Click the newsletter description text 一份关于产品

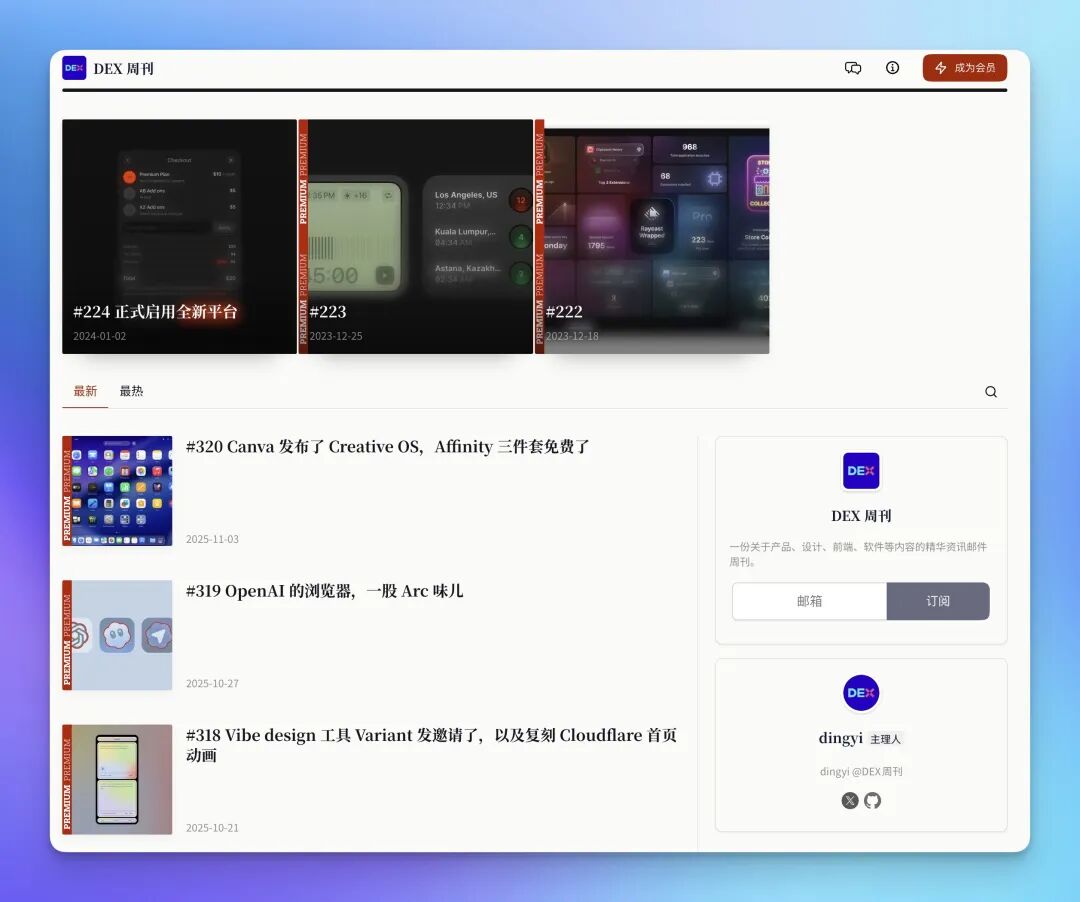pos(858,554)
